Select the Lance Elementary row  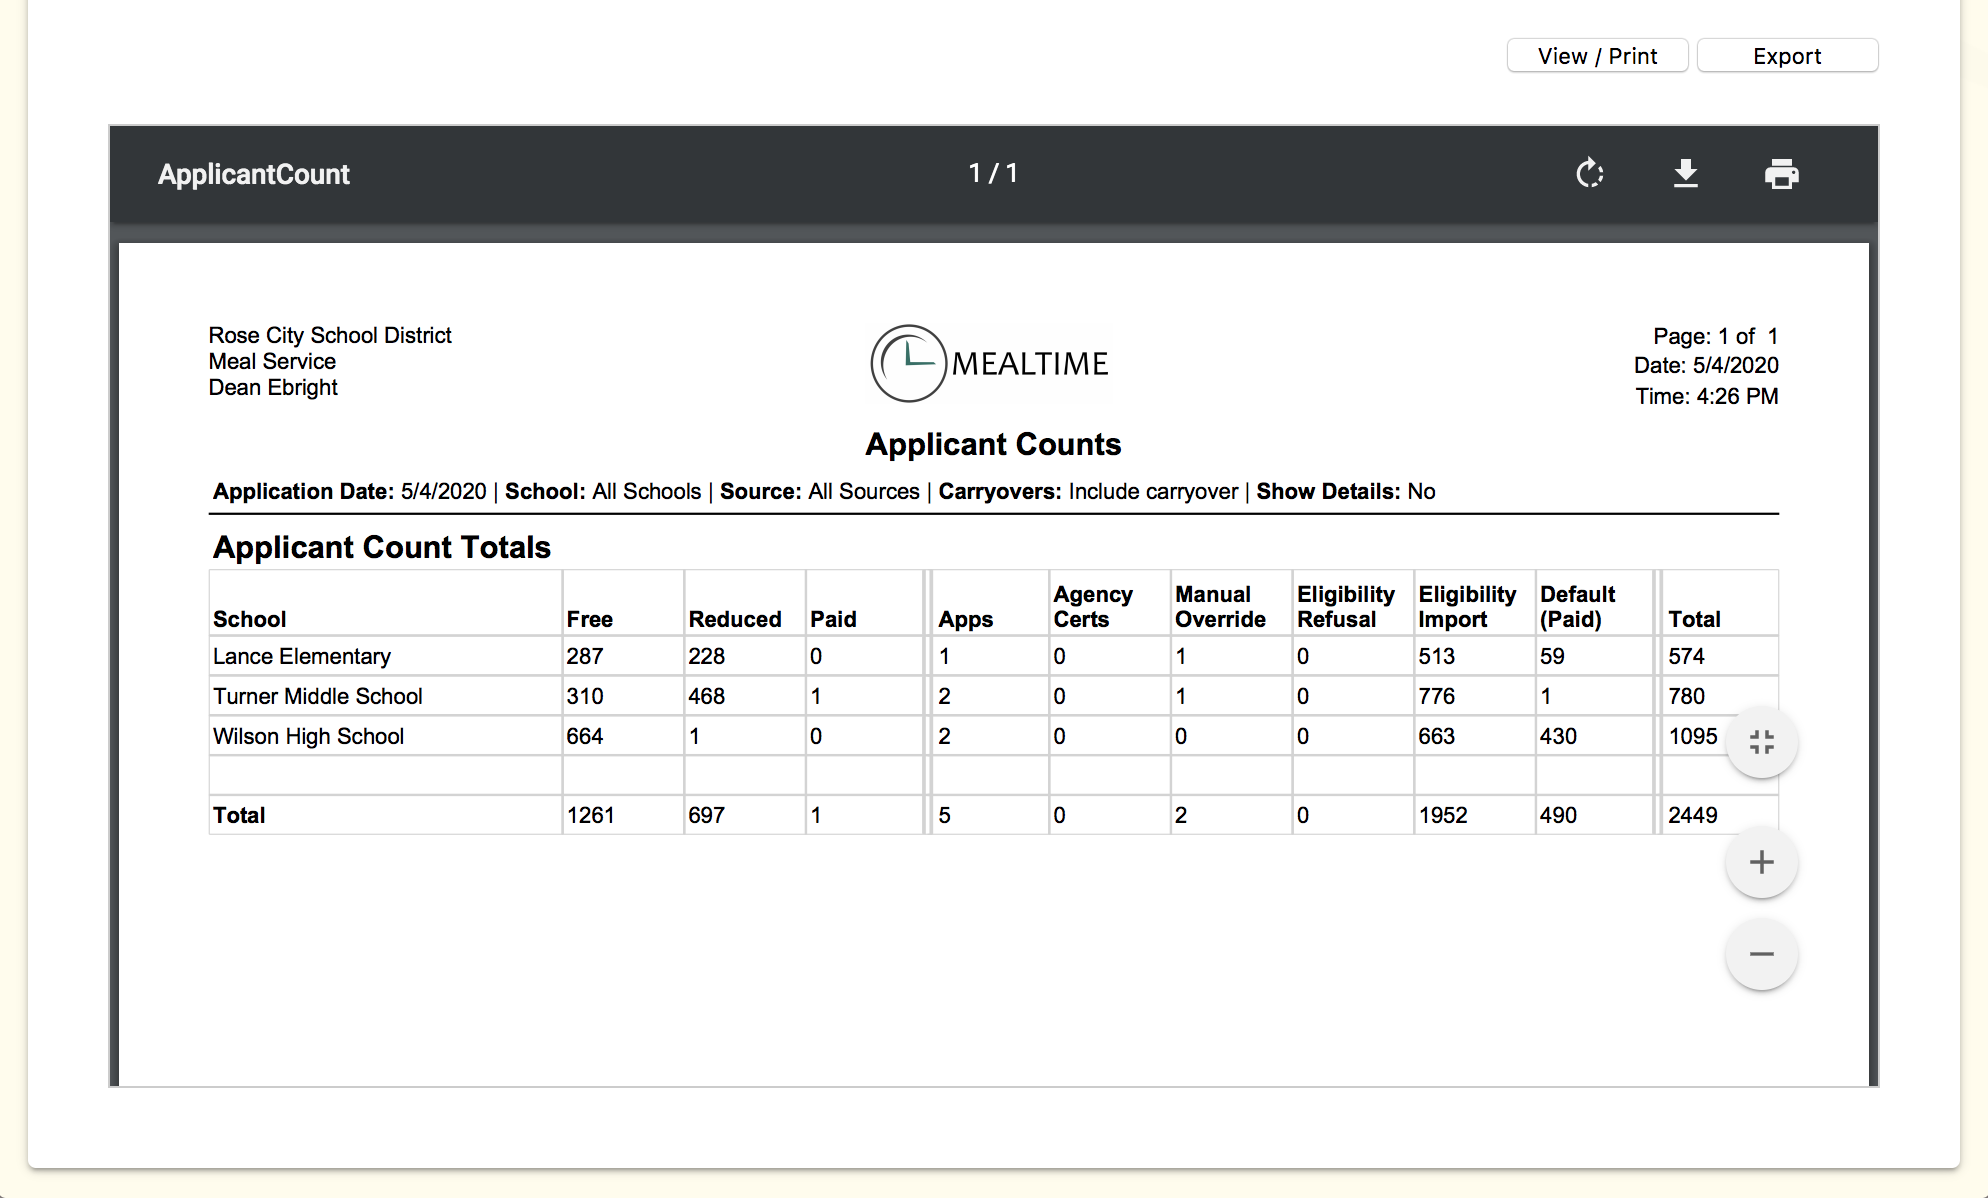click(x=302, y=656)
